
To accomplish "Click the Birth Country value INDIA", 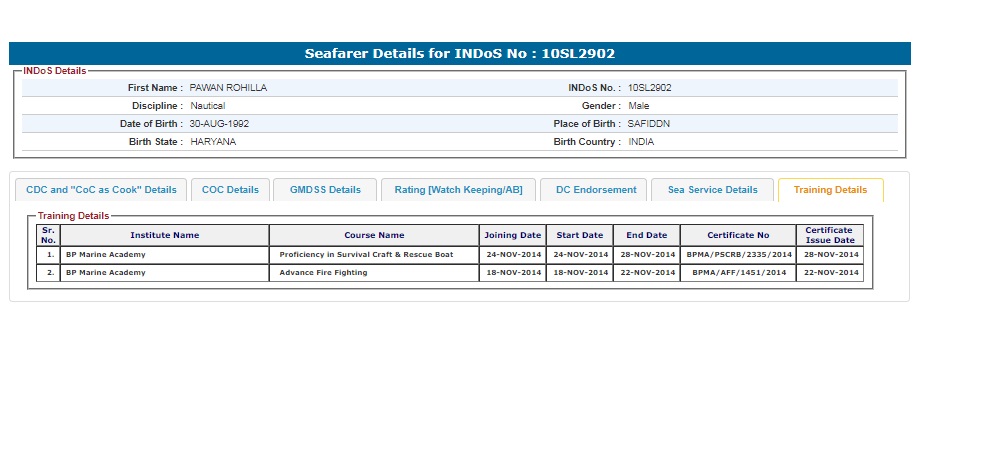I will tap(641, 142).
